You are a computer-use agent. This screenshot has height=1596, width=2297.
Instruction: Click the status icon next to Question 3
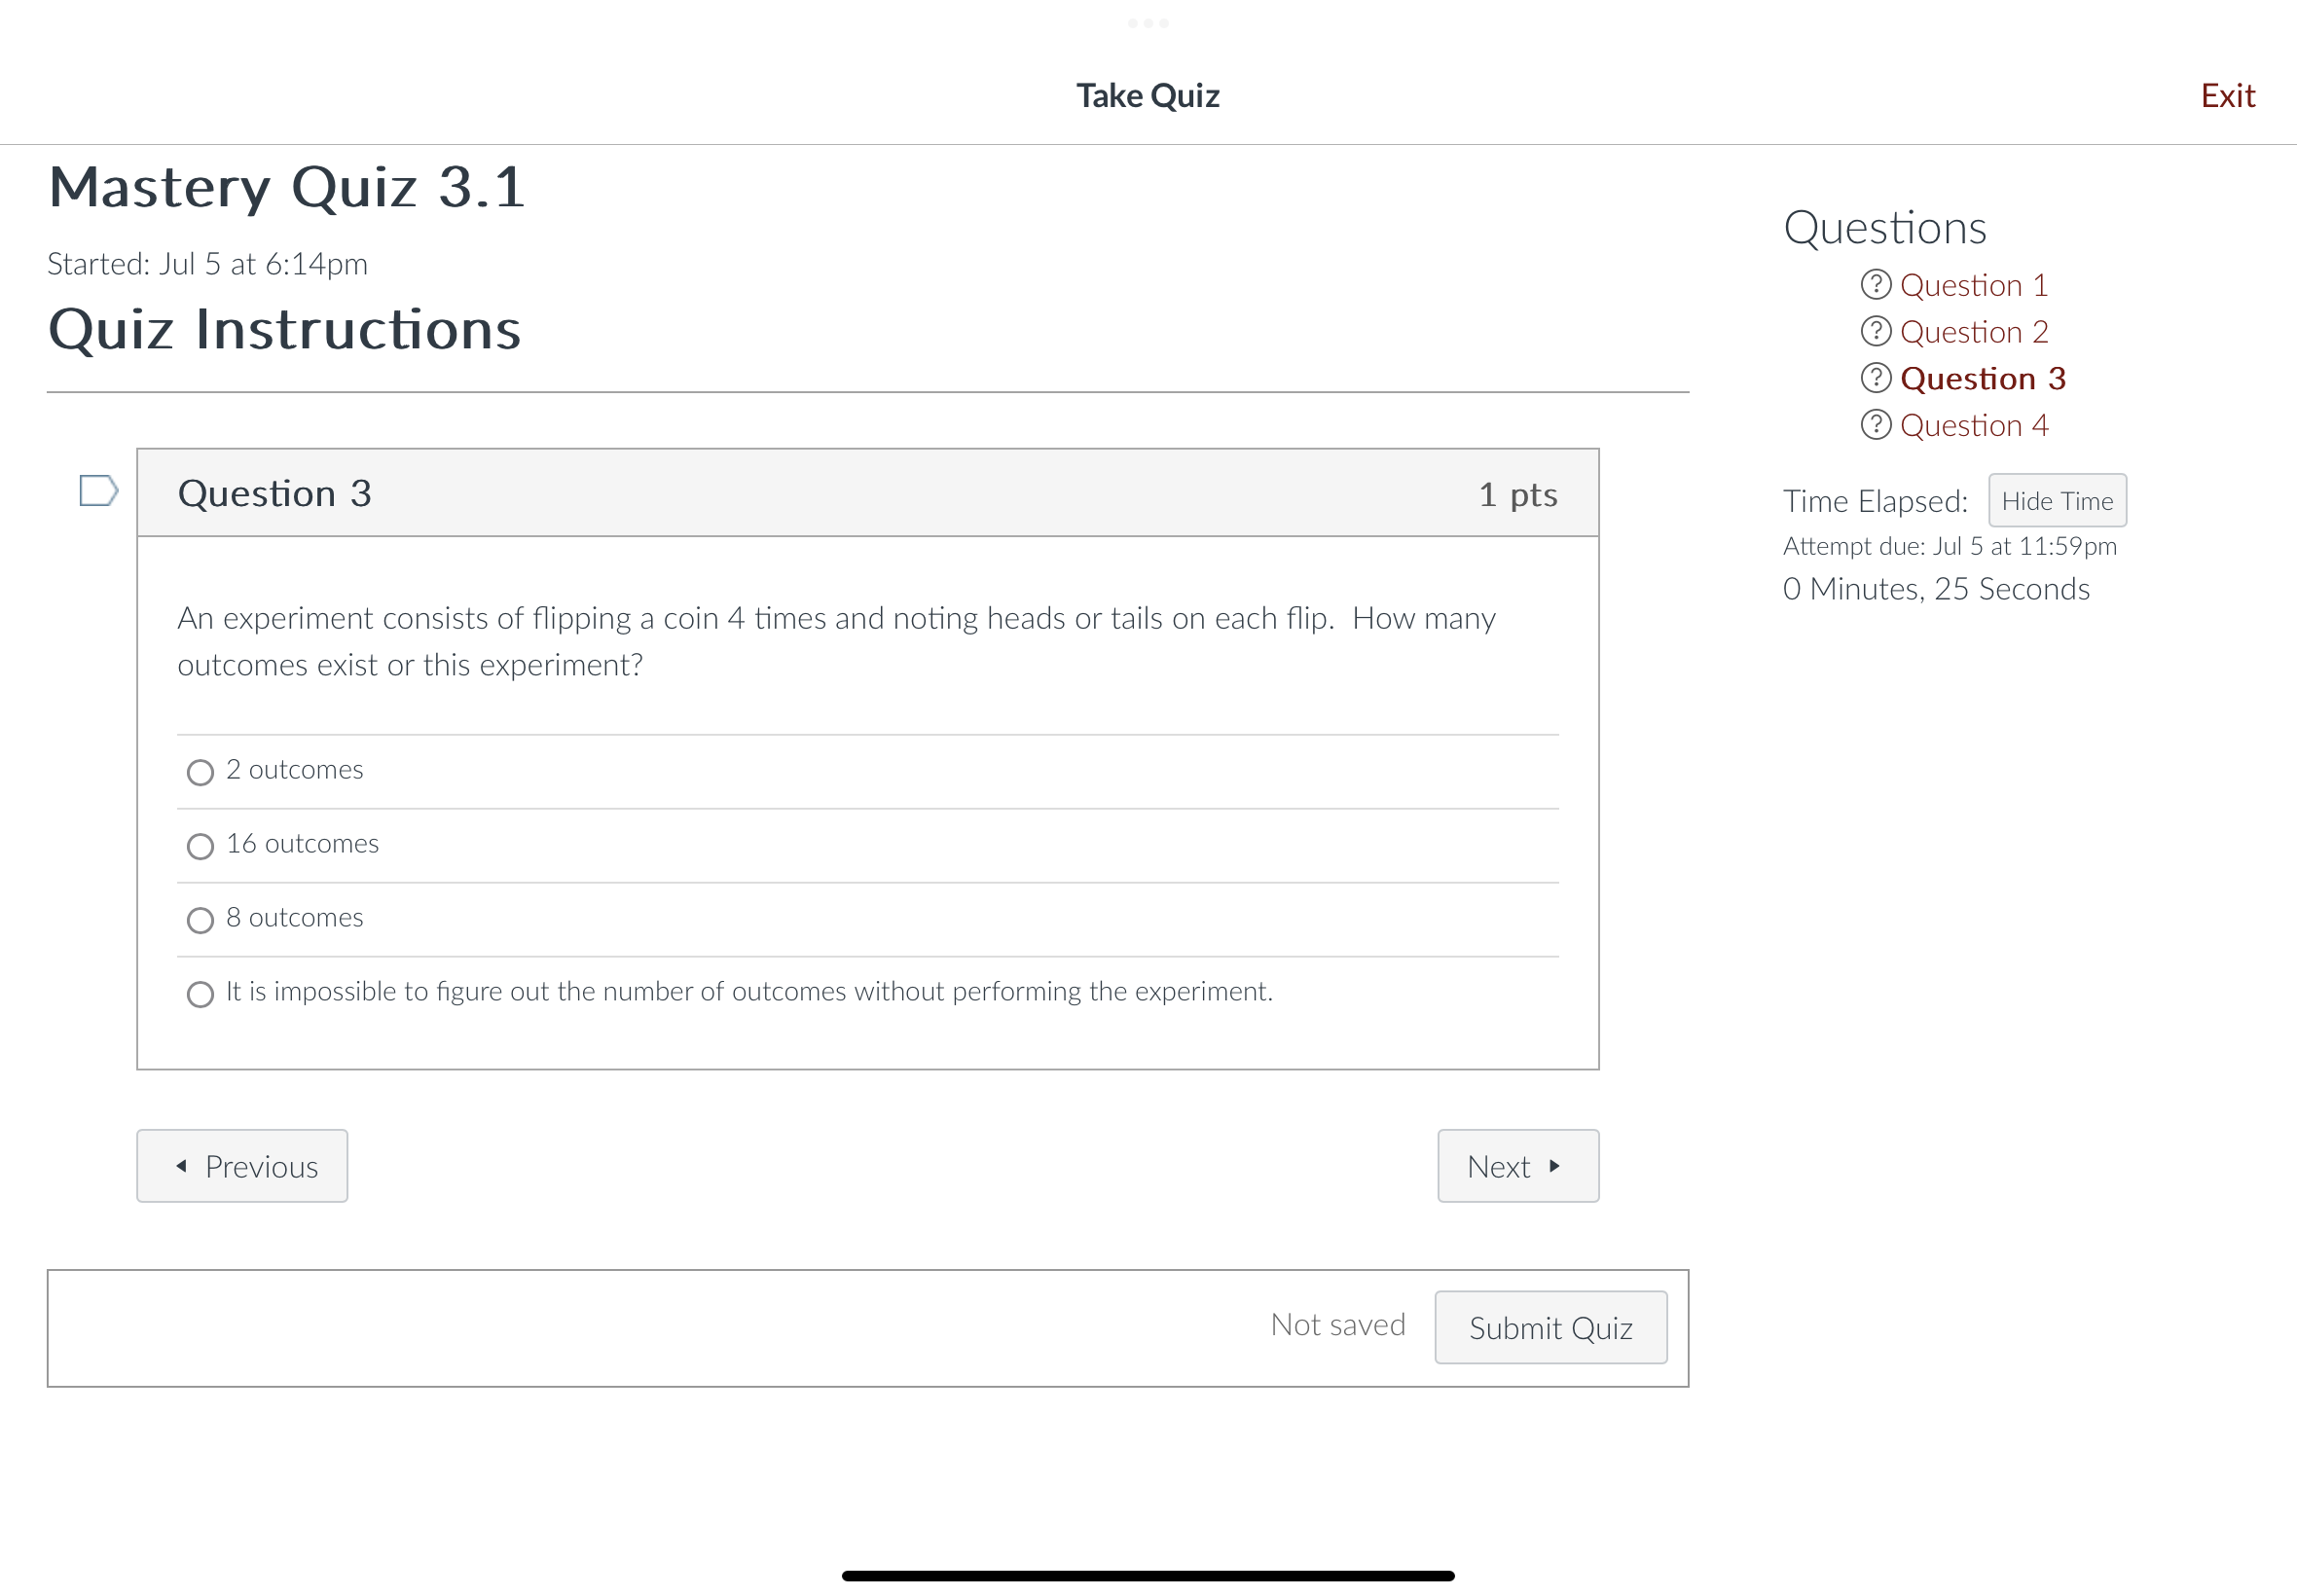pyautogui.click(x=1875, y=378)
